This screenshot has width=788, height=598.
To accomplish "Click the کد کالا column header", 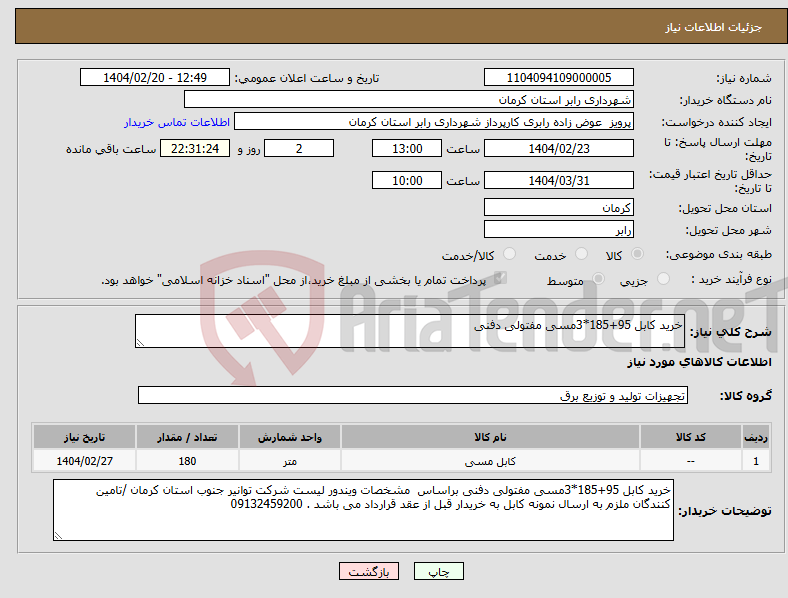I will pos(691,437).
